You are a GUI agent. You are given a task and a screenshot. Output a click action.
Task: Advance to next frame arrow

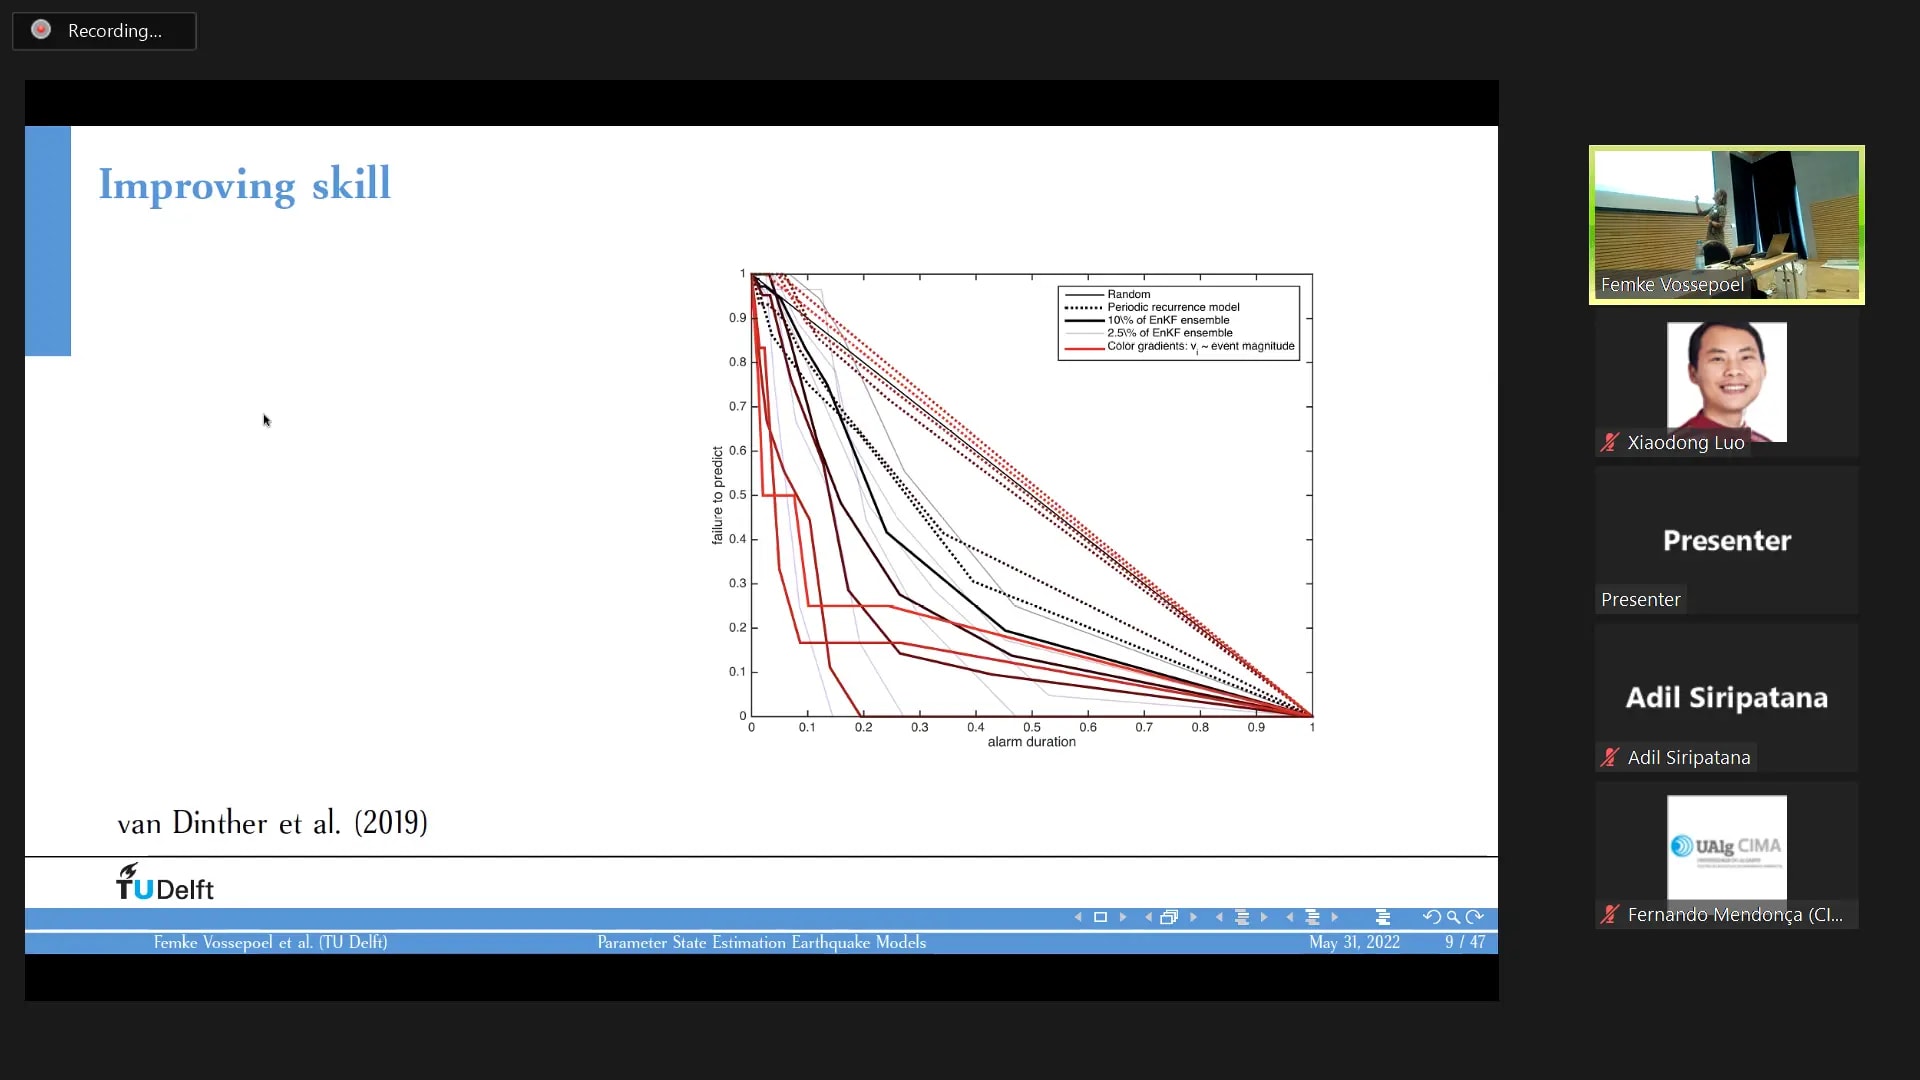coord(1193,917)
